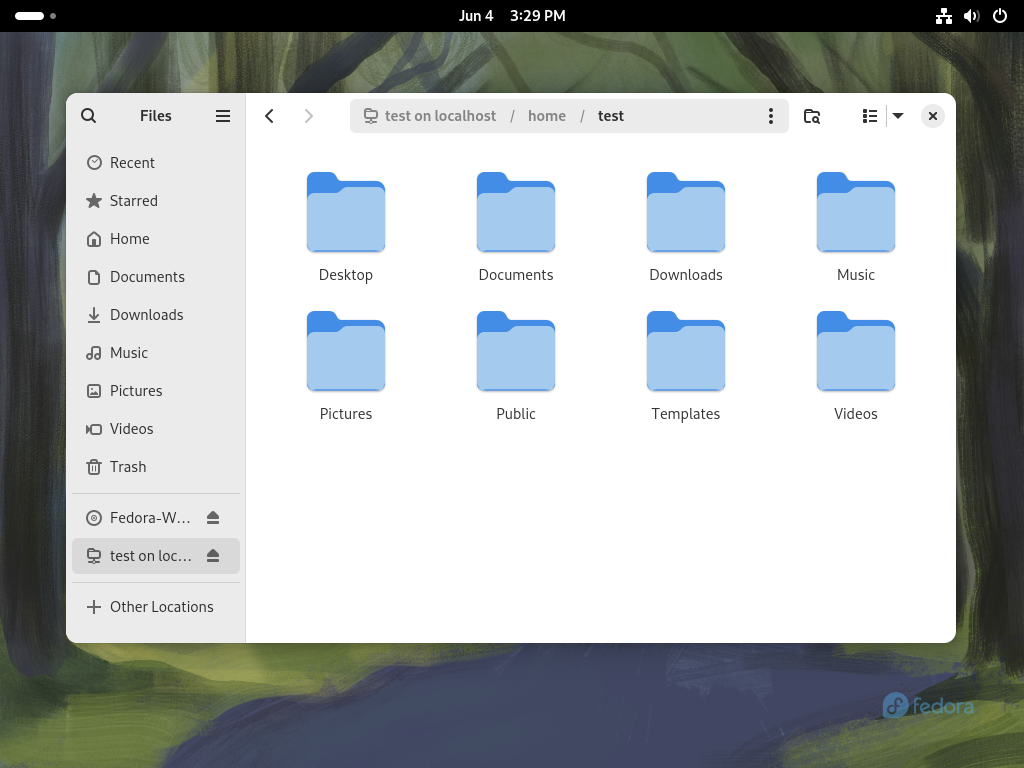
Task: Select the Documents folder icon in grid
Action: coord(516,212)
